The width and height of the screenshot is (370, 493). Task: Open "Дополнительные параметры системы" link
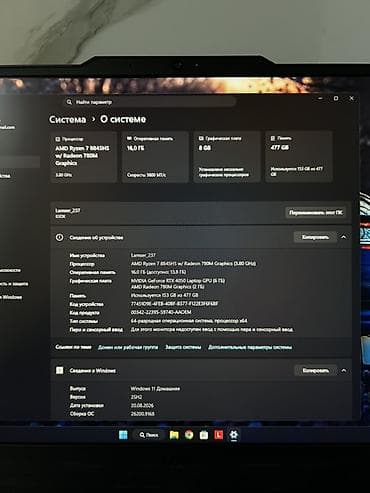tap(250, 347)
